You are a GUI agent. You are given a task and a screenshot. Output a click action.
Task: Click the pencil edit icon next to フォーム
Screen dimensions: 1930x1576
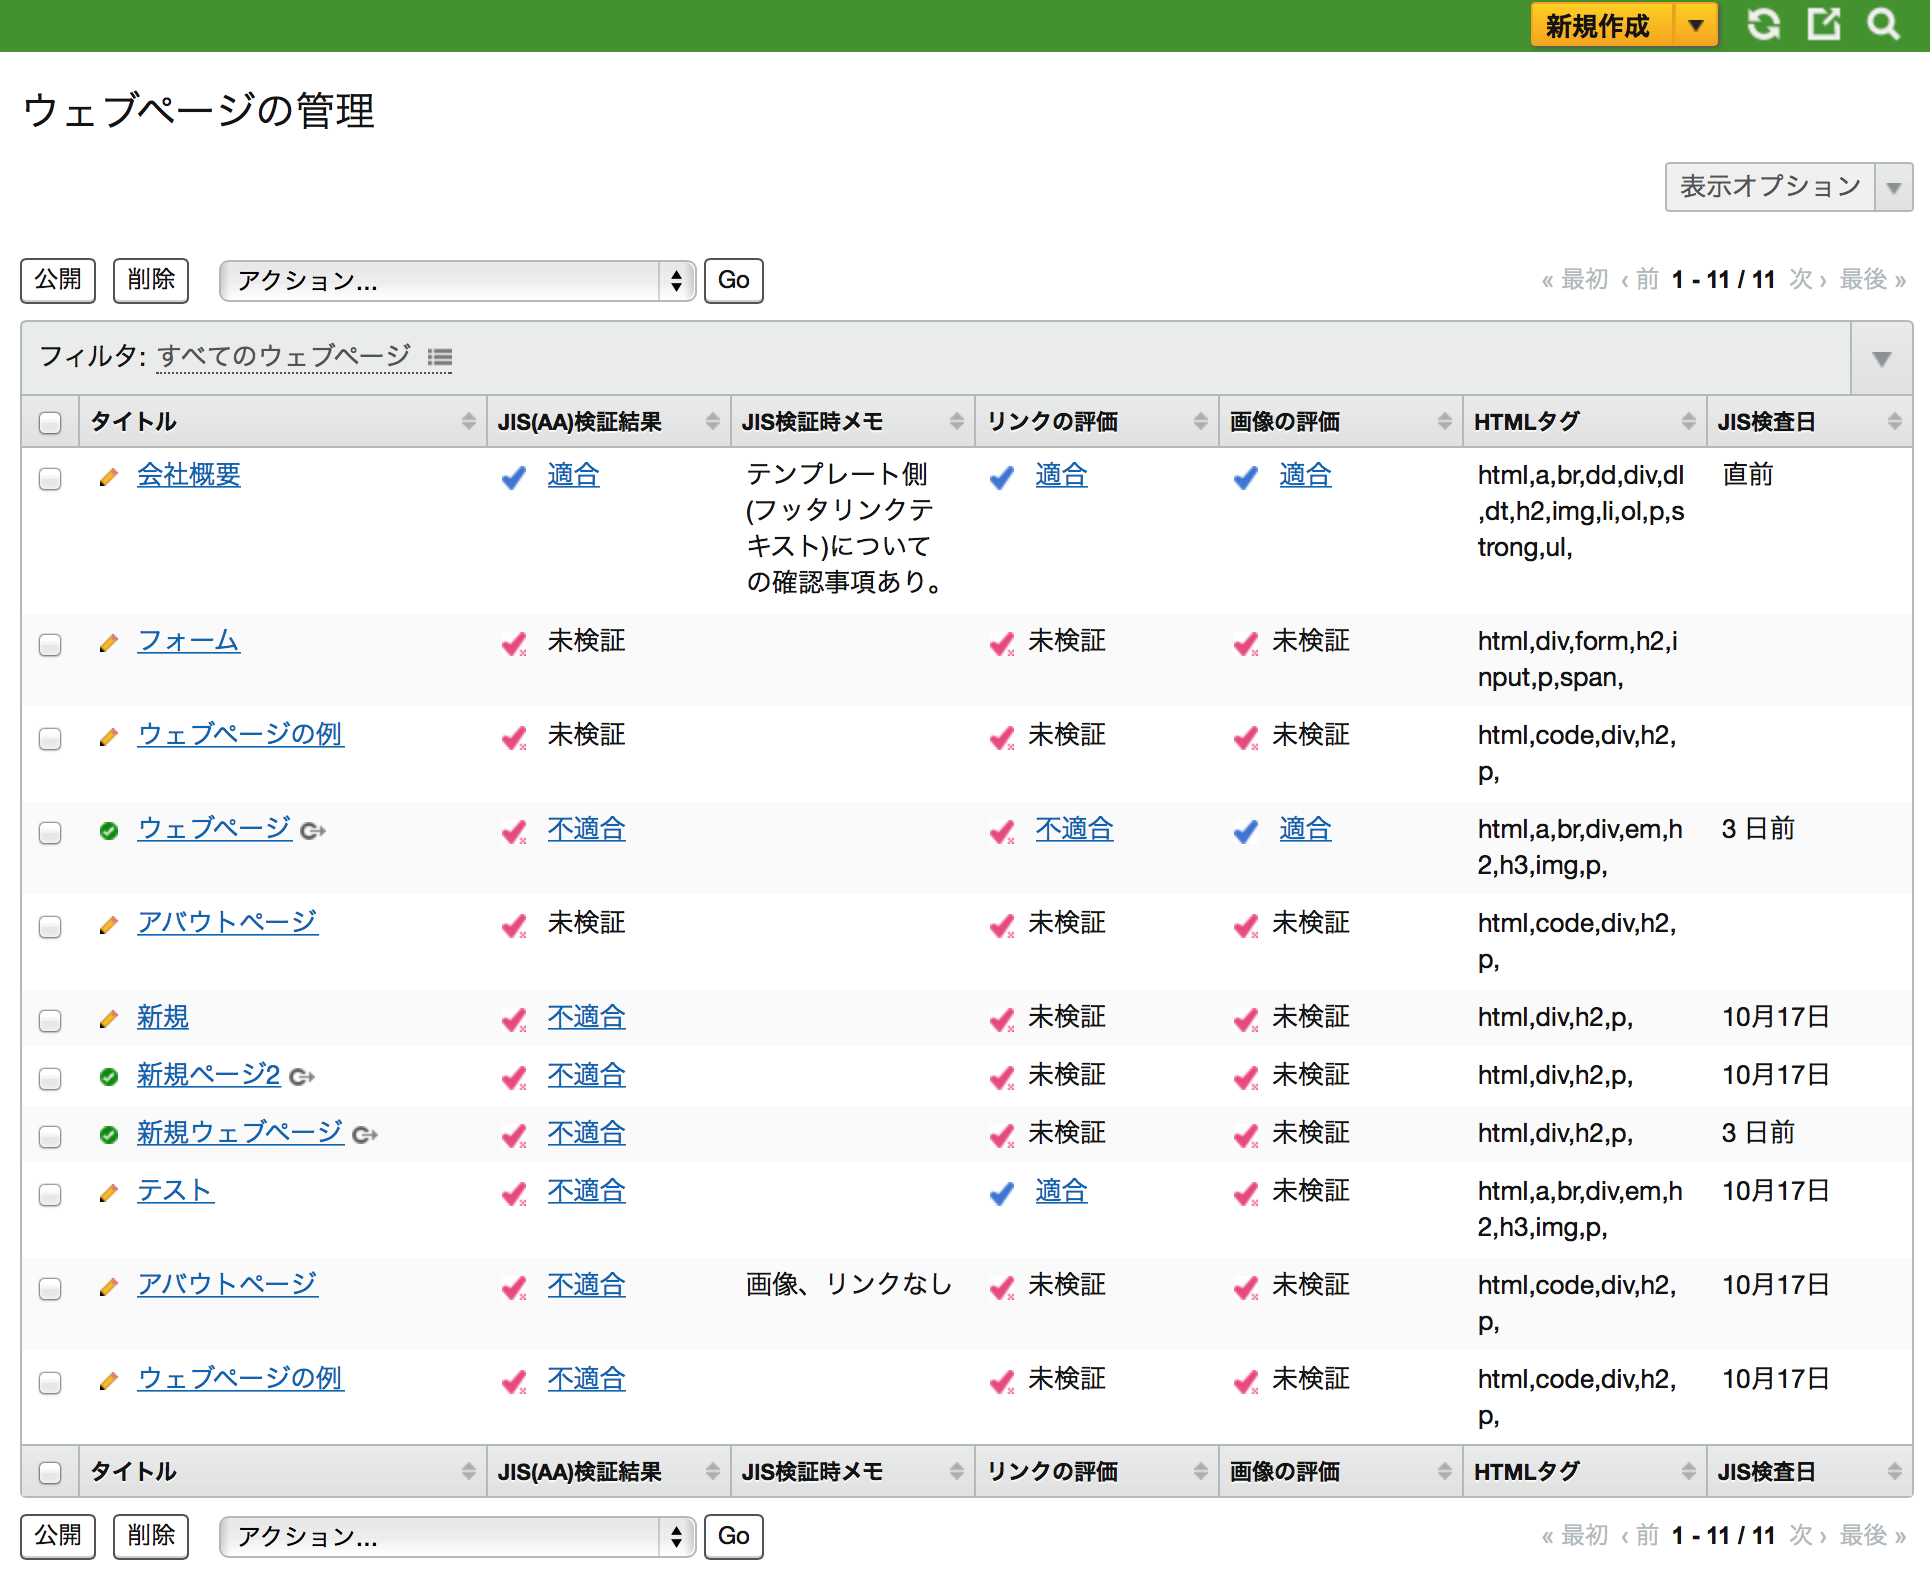[x=109, y=643]
